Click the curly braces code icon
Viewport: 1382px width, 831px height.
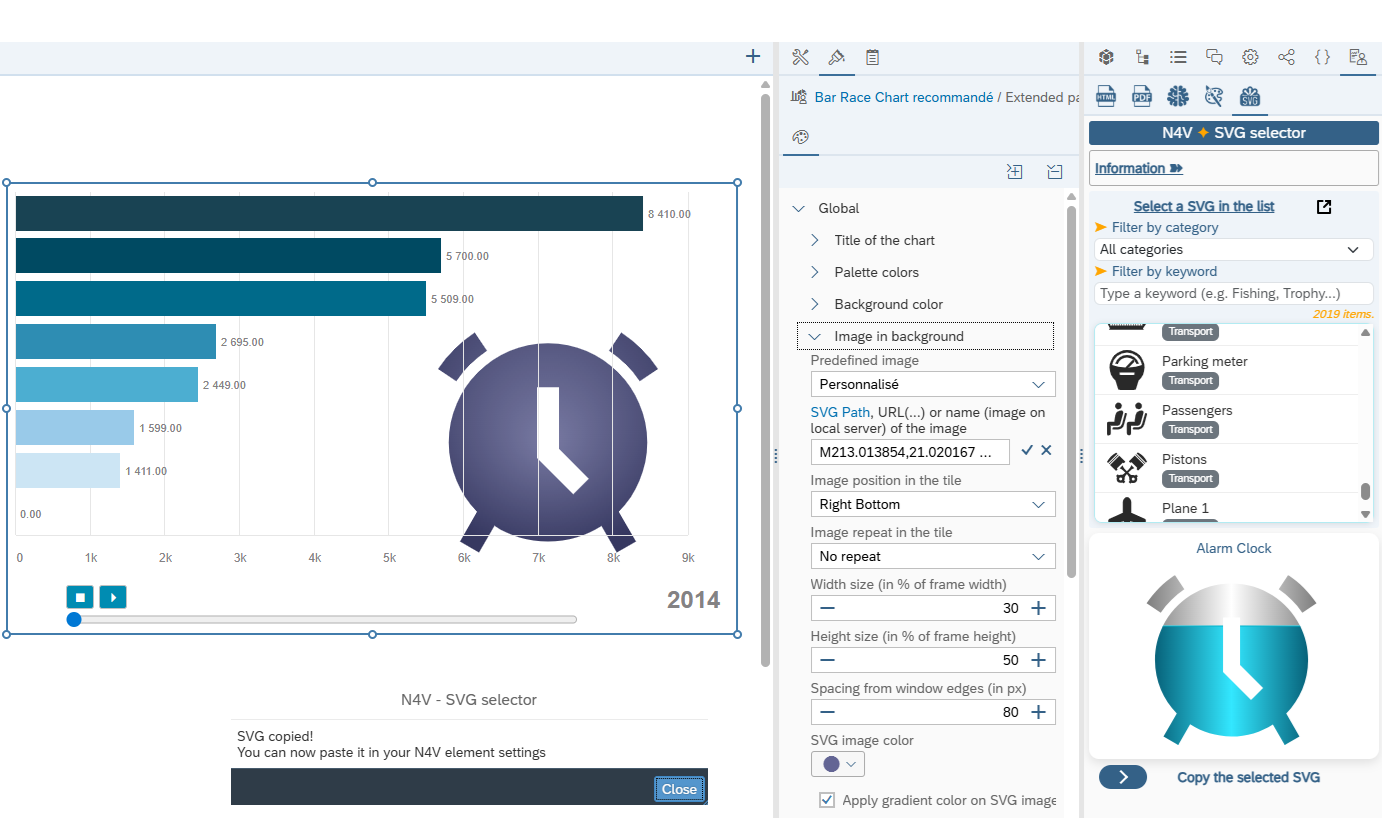pyautogui.click(x=1322, y=57)
